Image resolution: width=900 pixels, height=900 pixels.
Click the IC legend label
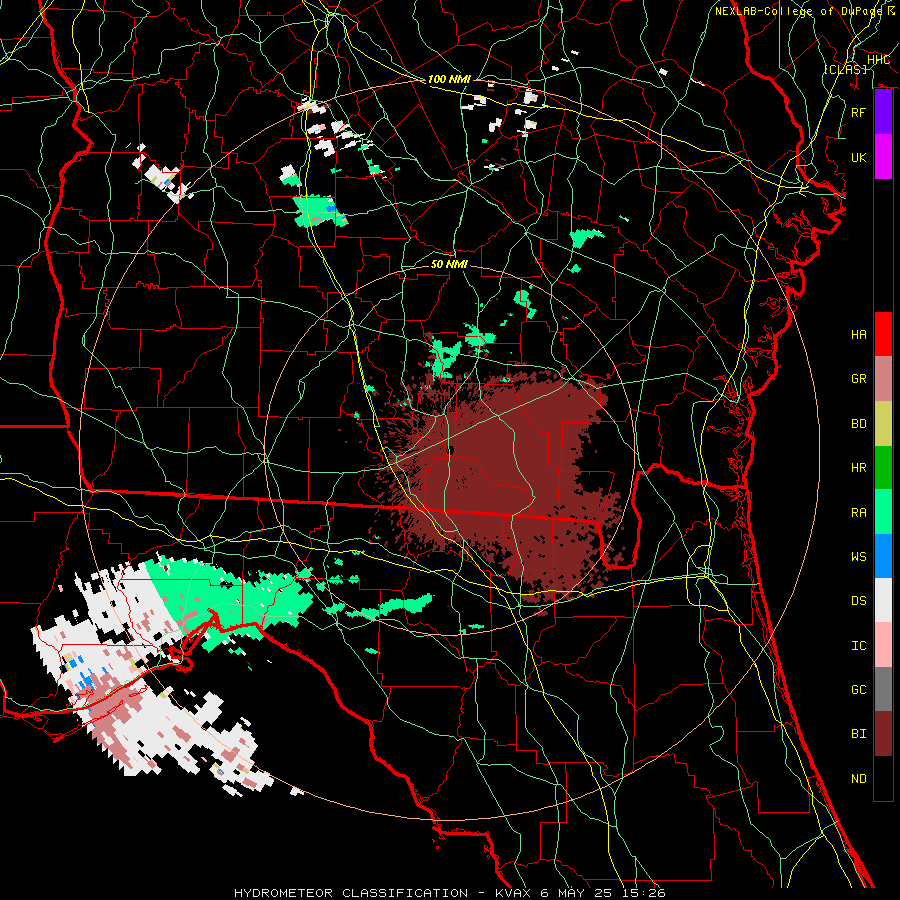coord(858,646)
